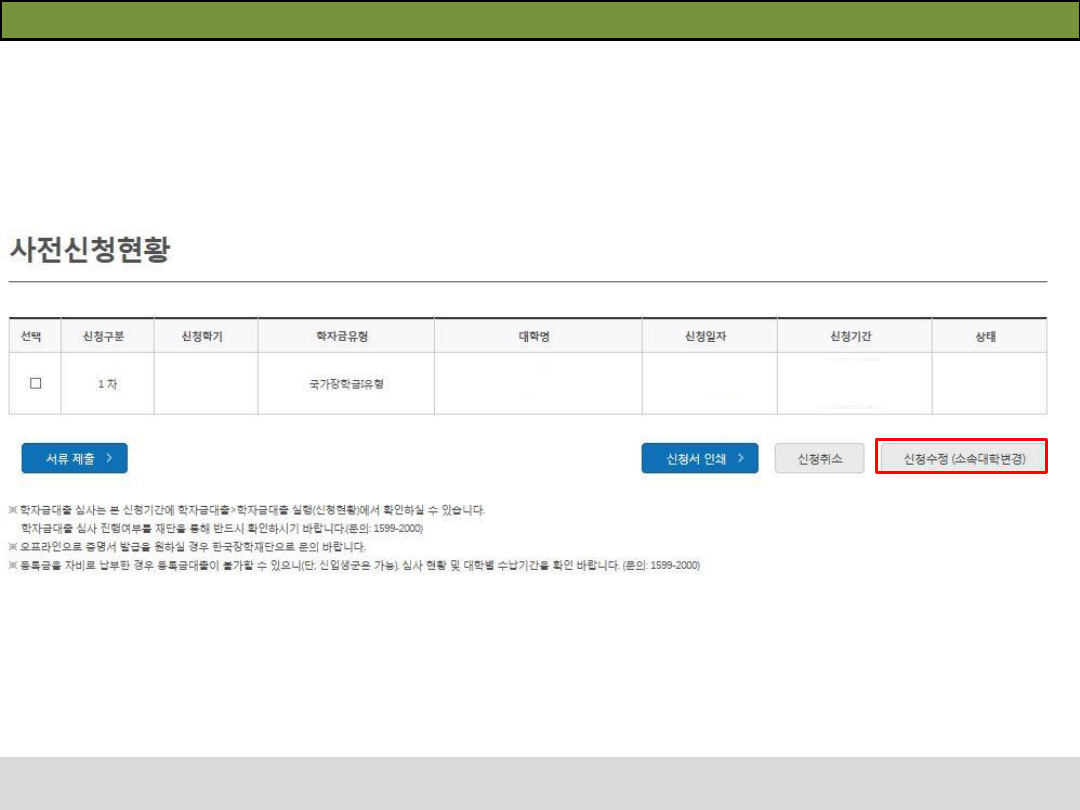Tick the checkbox in the 1차 application row
Screen dimensions: 1080x810
click(x=36, y=383)
